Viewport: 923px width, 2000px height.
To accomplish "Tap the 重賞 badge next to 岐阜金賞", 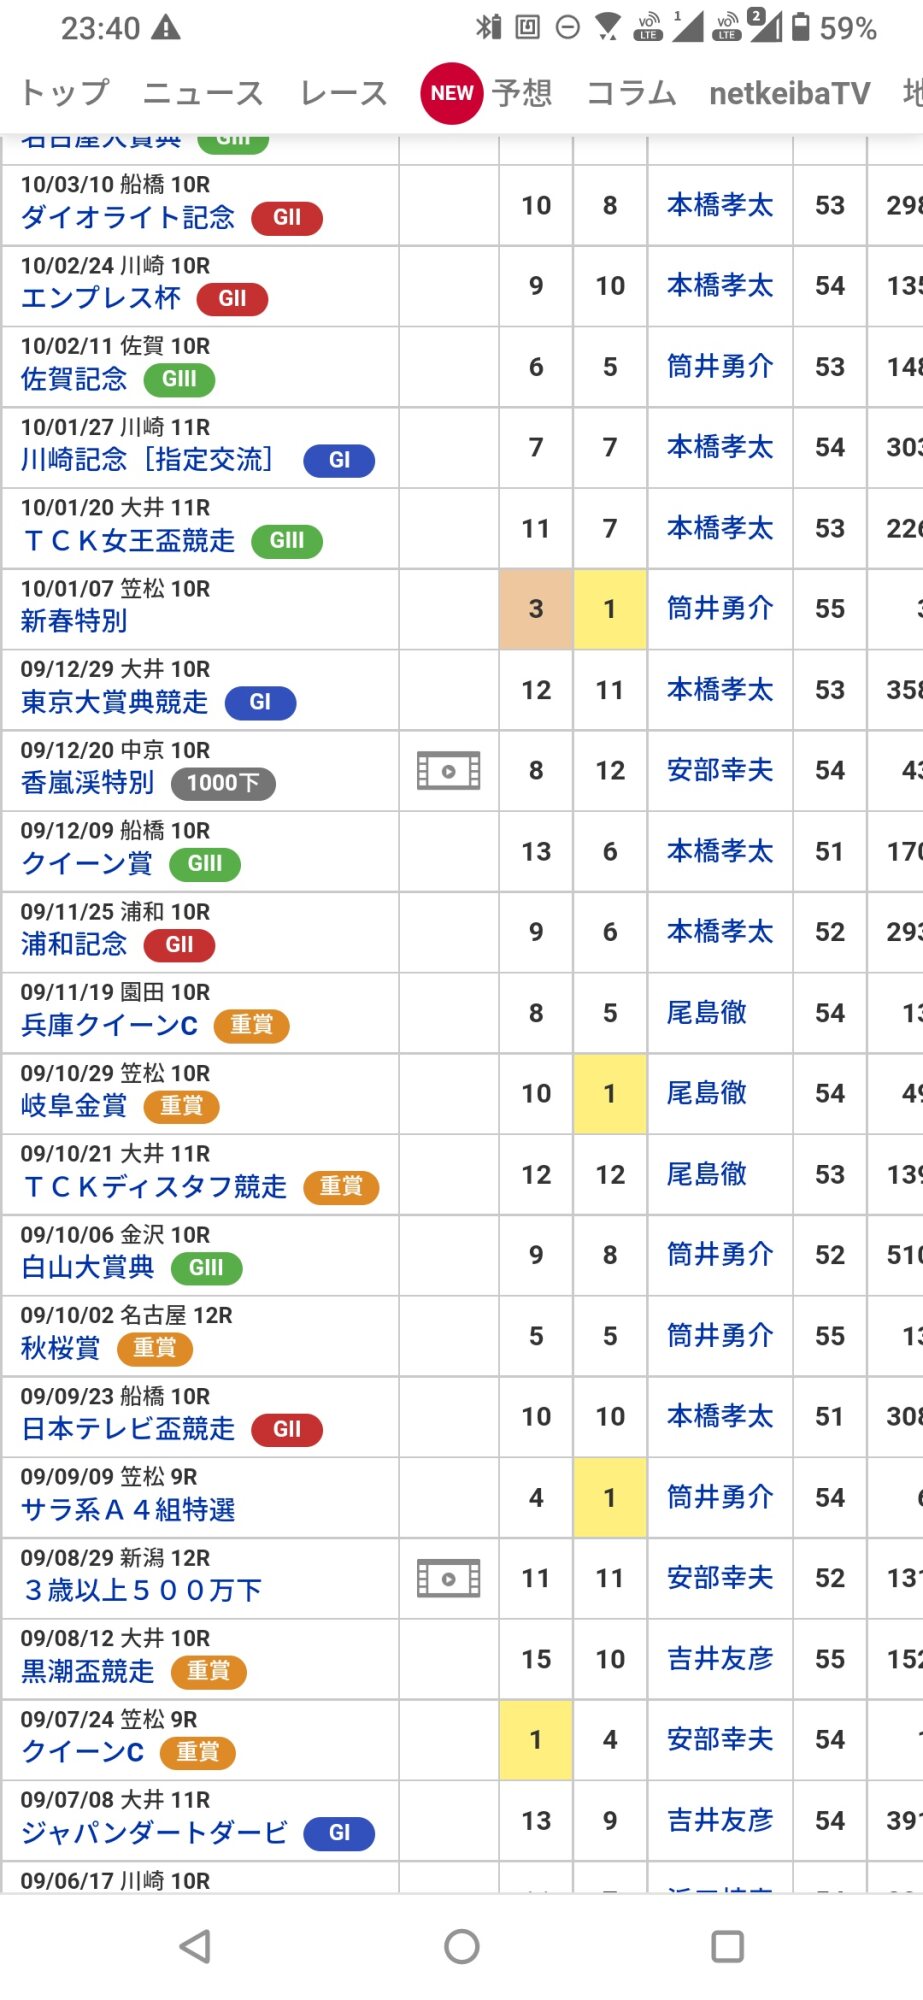I will point(181,1106).
